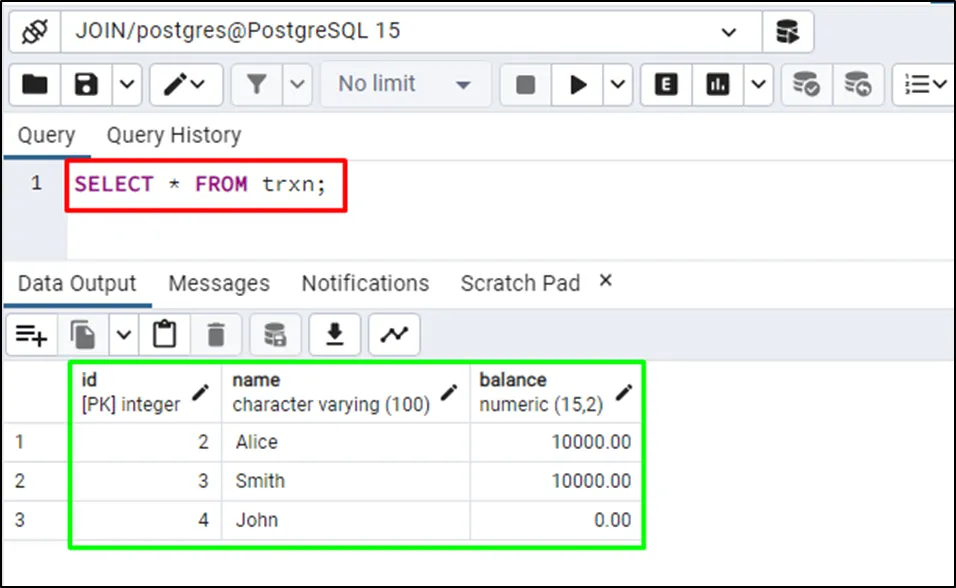This screenshot has height=588, width=956.
Task: Toggle the connection status icon
Action: [x=35, y=32]
